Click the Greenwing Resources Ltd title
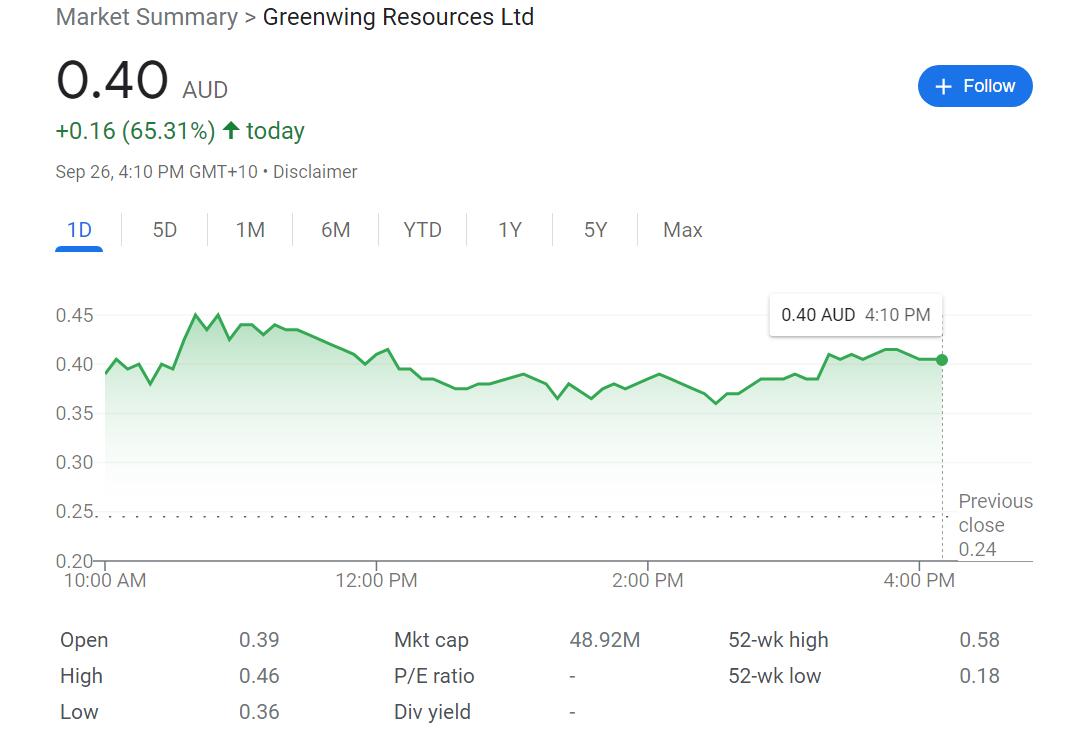The width and height of the screenshot is (1078, 733). tap(396, 17)
